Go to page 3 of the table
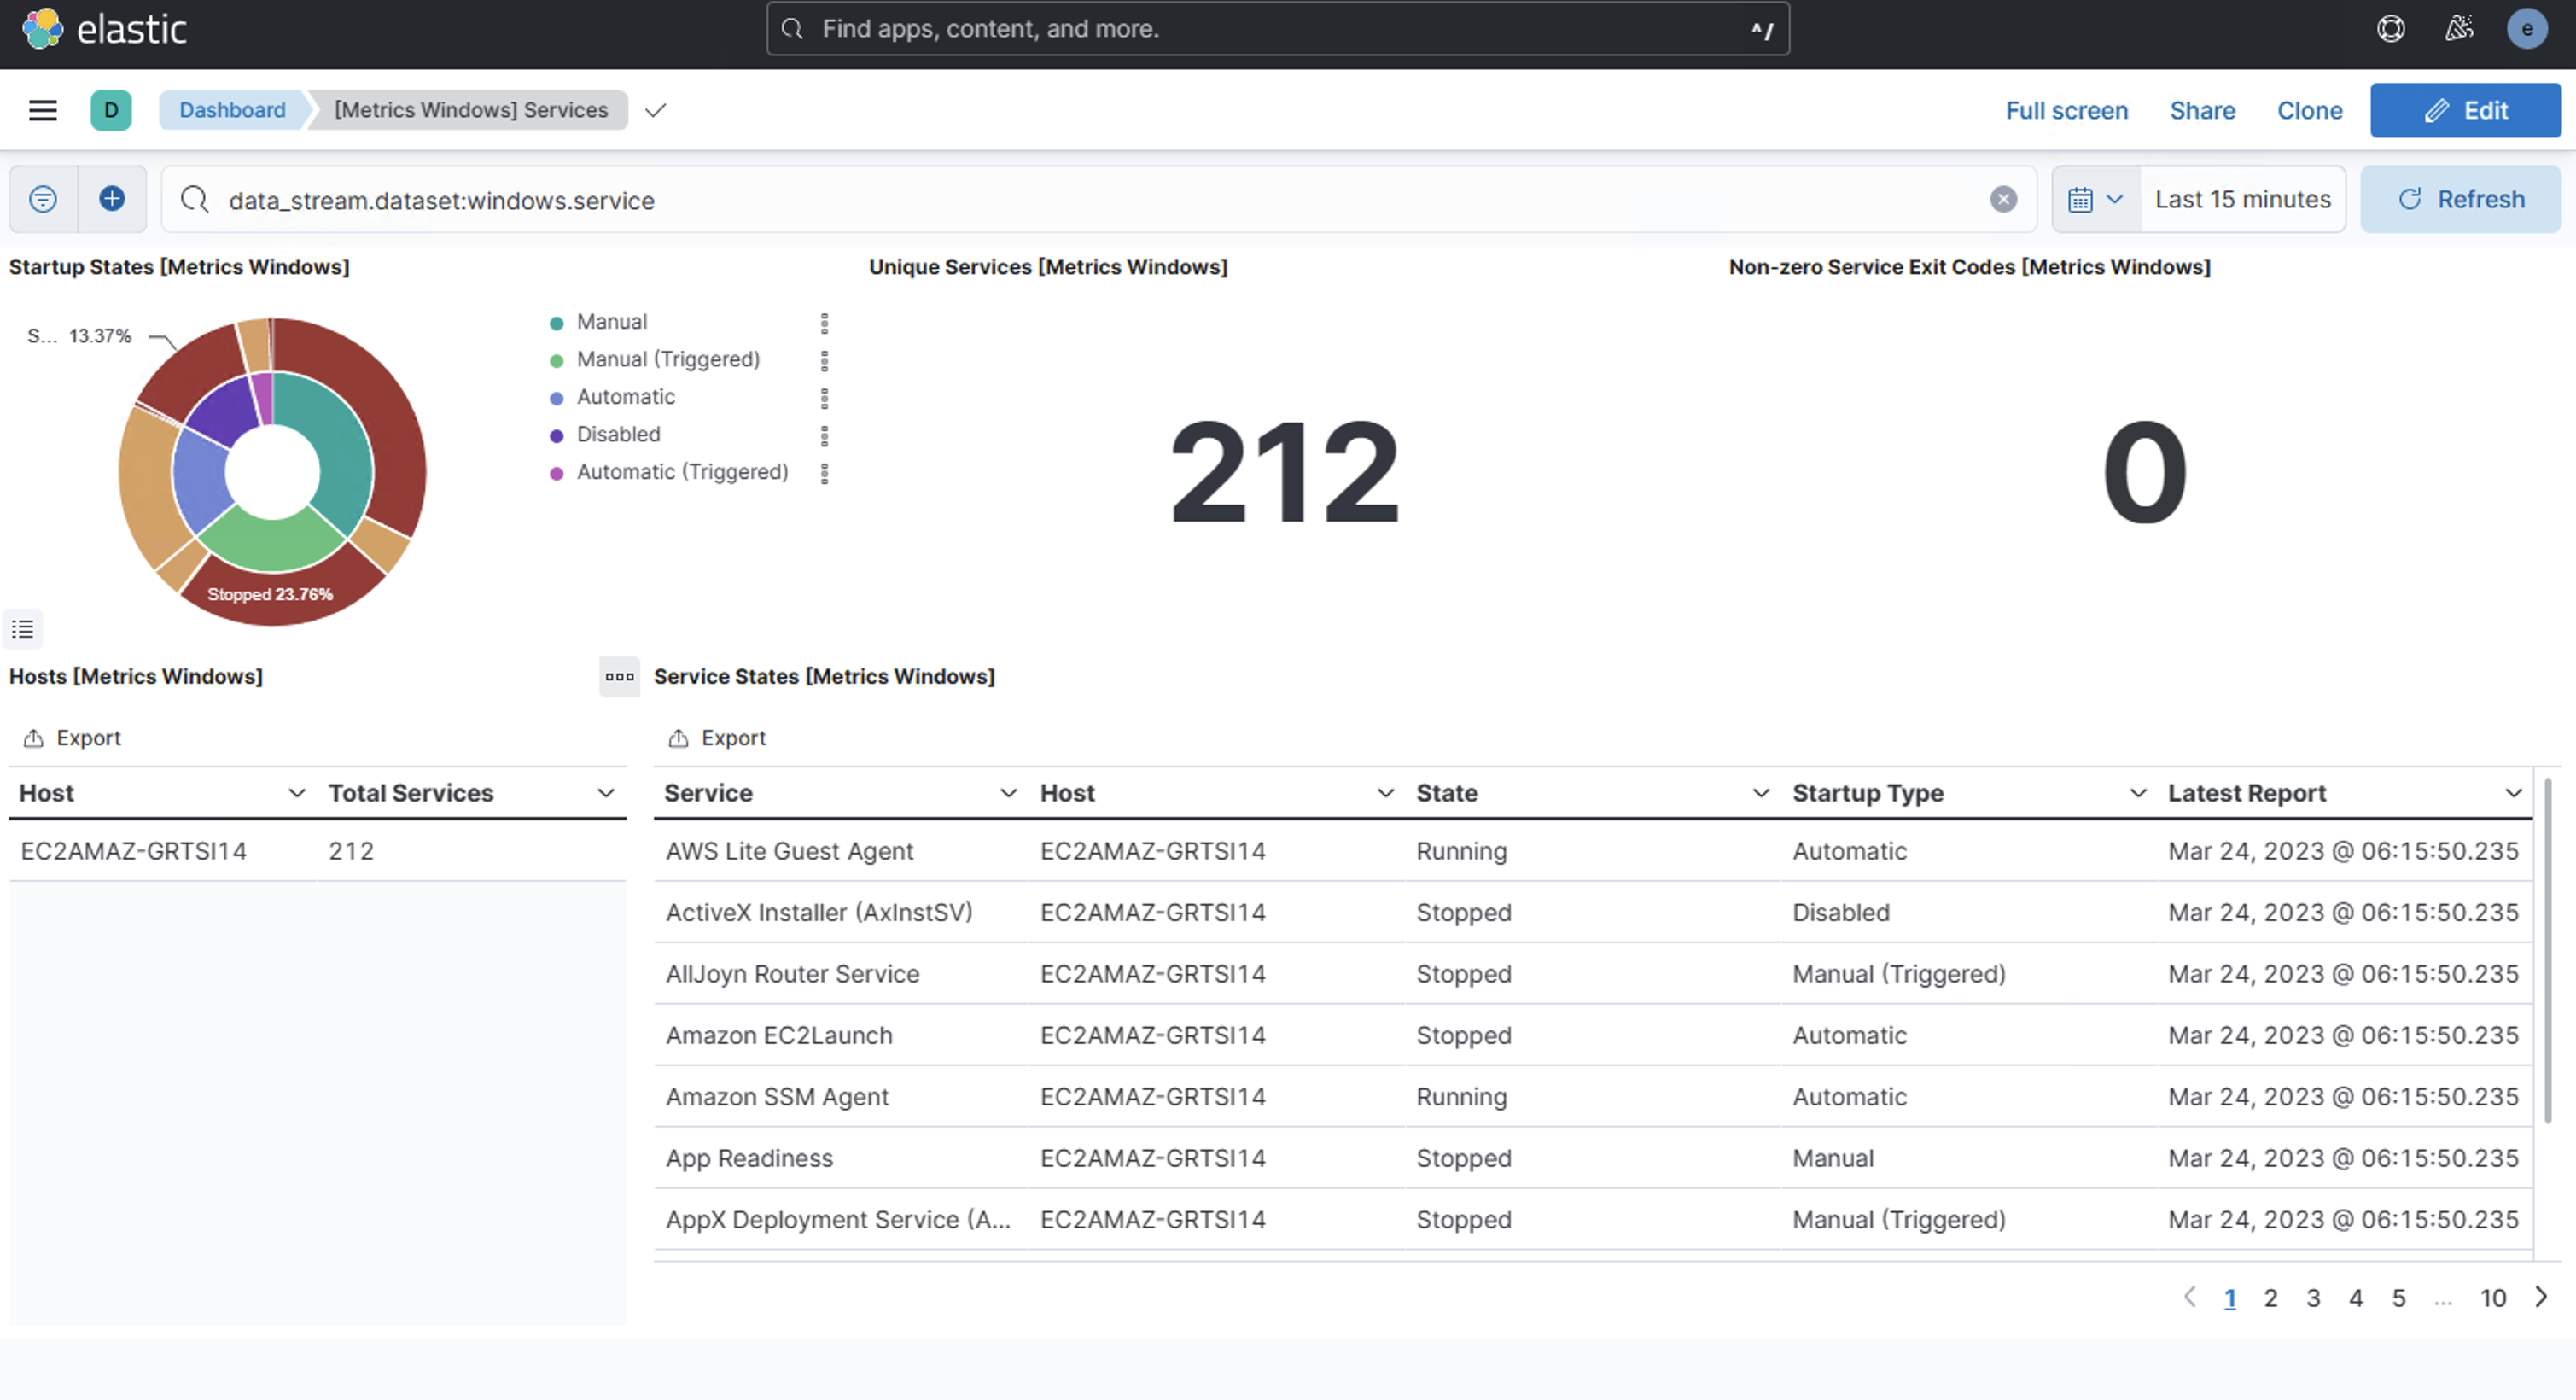Image resolution: width=2576 pixels, height=1400 pixels. [2313, 1298]
